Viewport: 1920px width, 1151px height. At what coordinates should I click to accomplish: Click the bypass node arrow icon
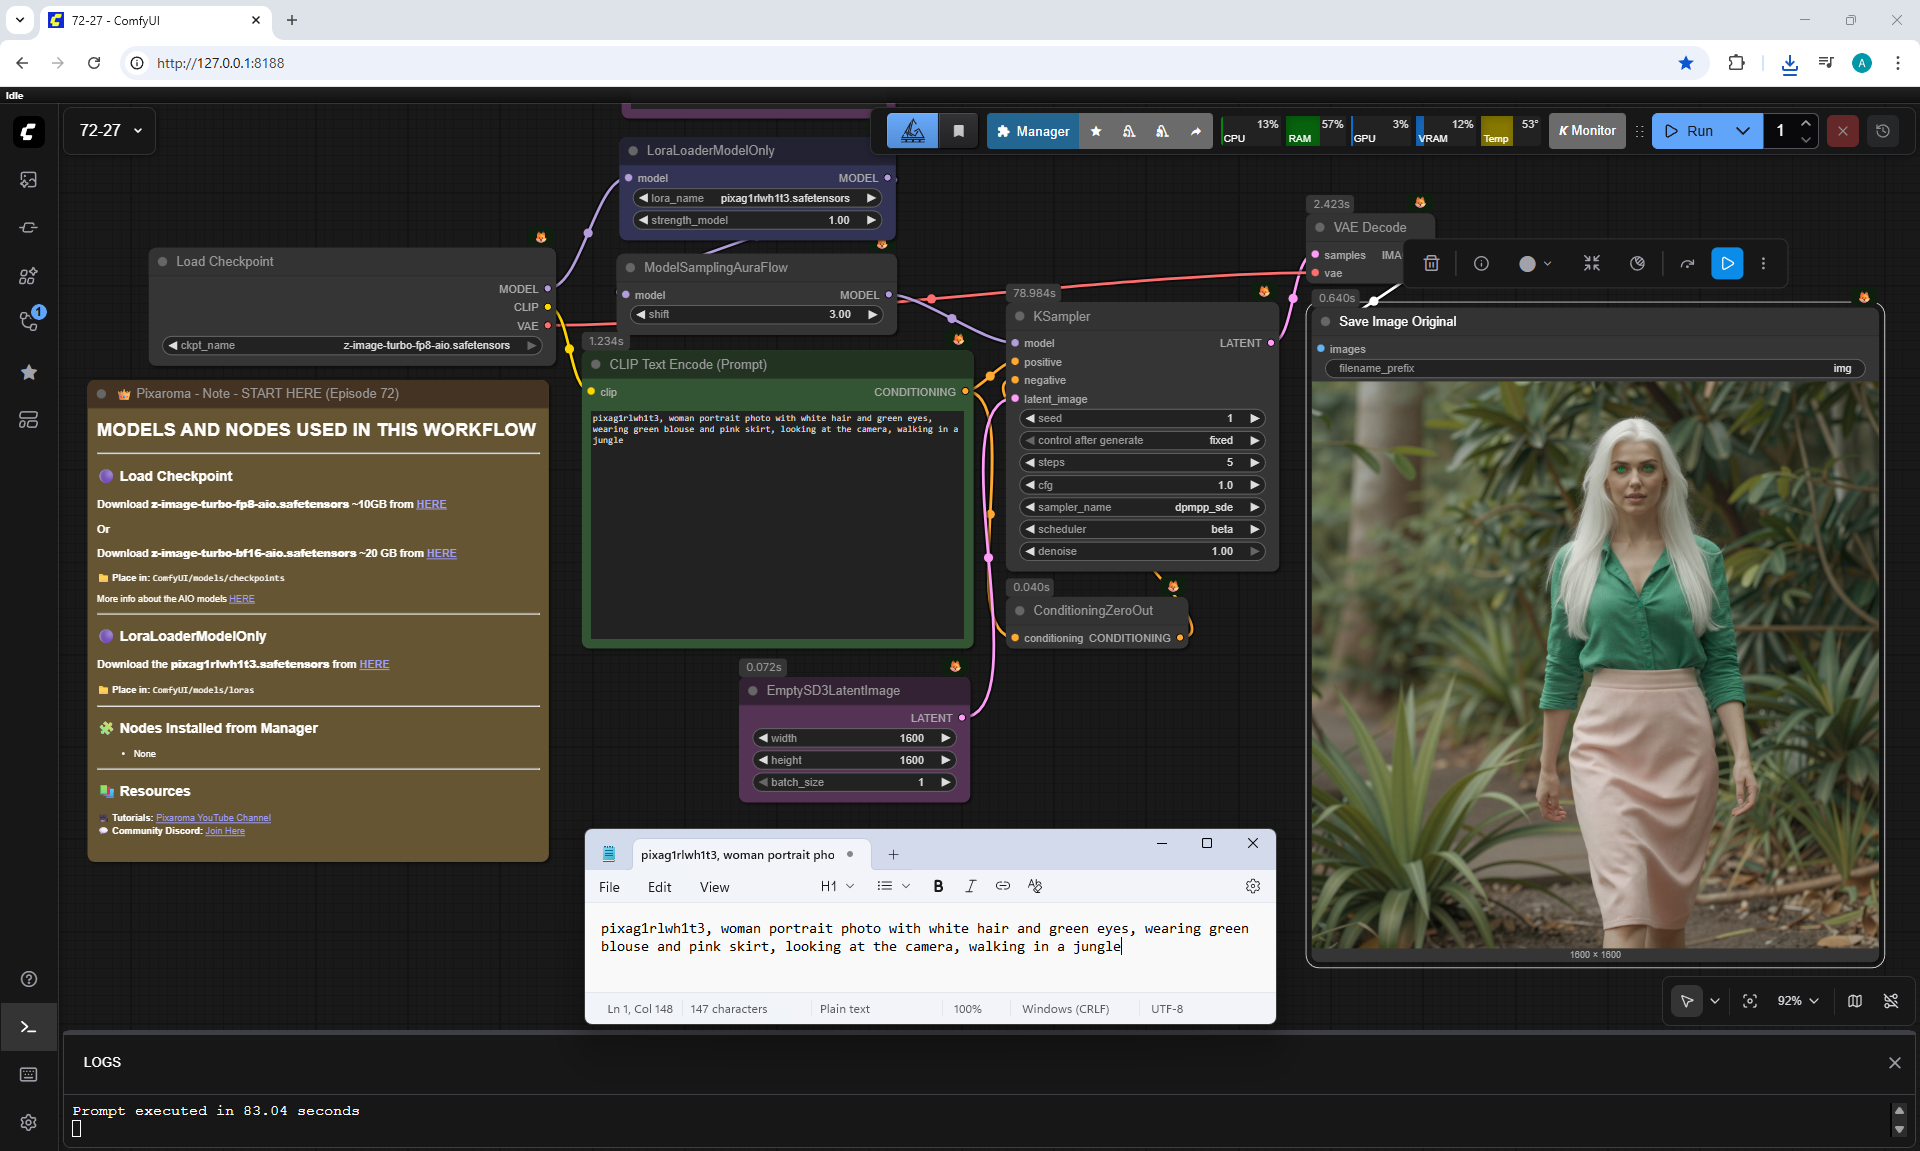1687,264
